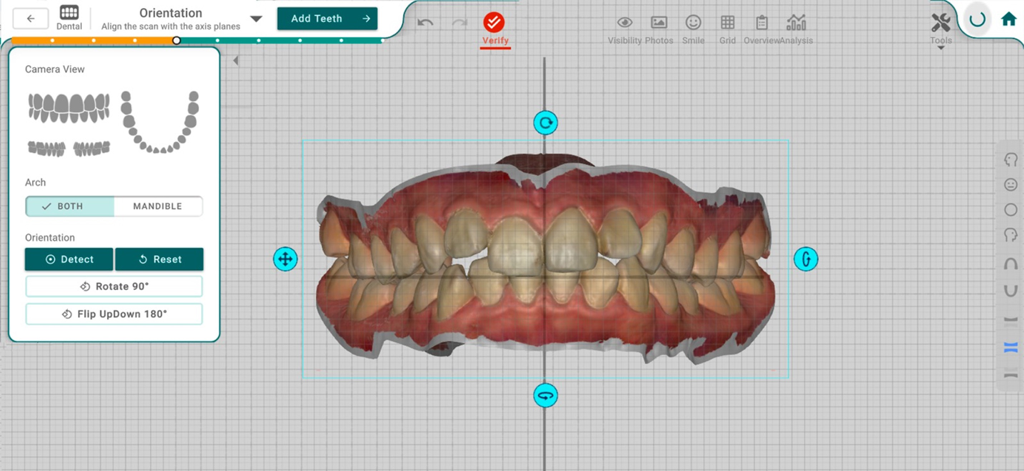Go back with the left arrow button
The width and height of the screenshot is (1024, 471).
point(31,18)
